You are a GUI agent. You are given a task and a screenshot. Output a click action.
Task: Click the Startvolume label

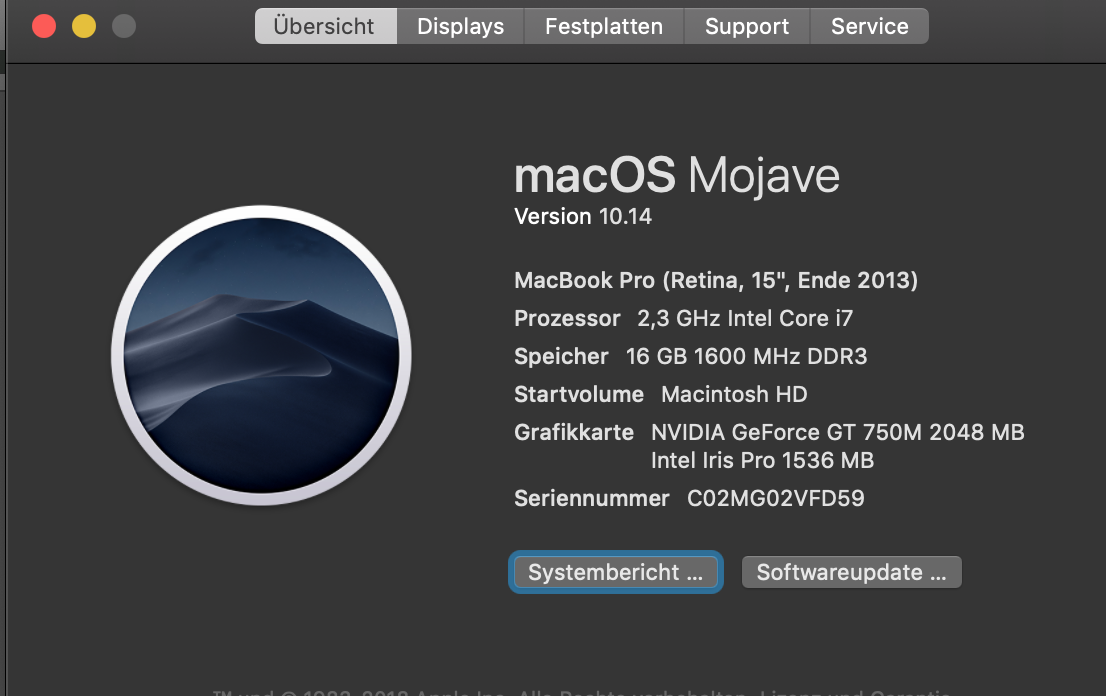tap(578, 394)
